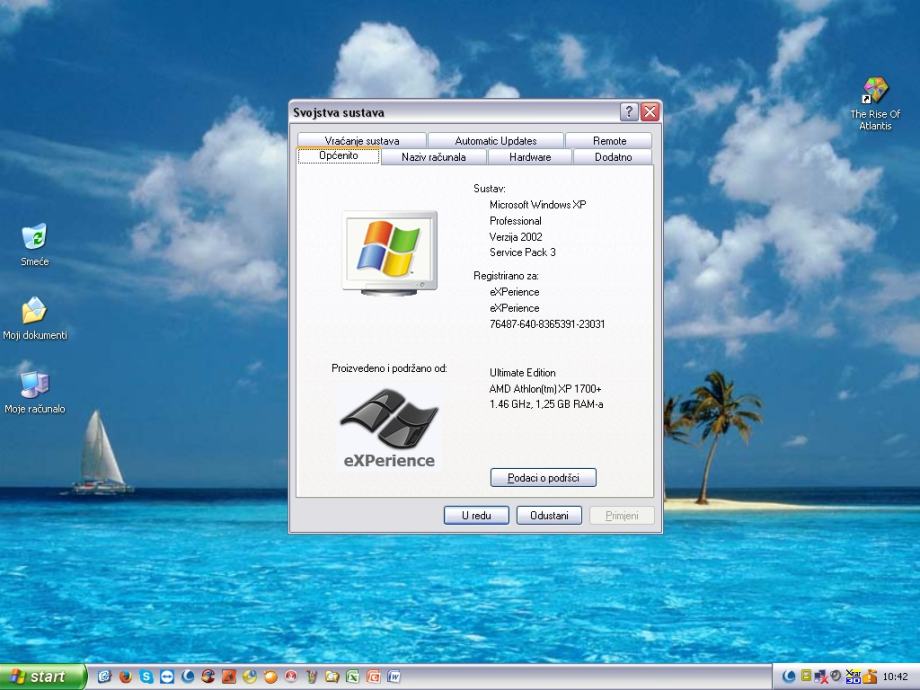Click the Service Pack 3 text

[522, 252]
